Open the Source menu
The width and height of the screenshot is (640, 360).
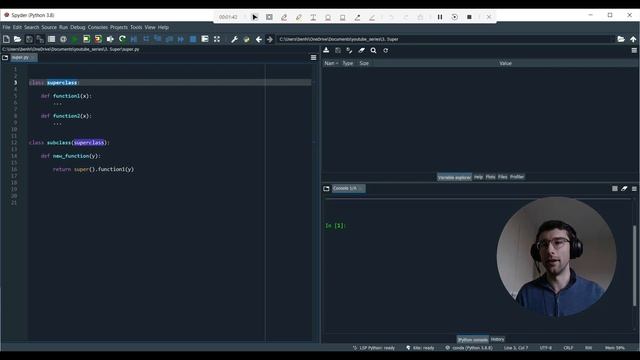click(x=49, y=27)
